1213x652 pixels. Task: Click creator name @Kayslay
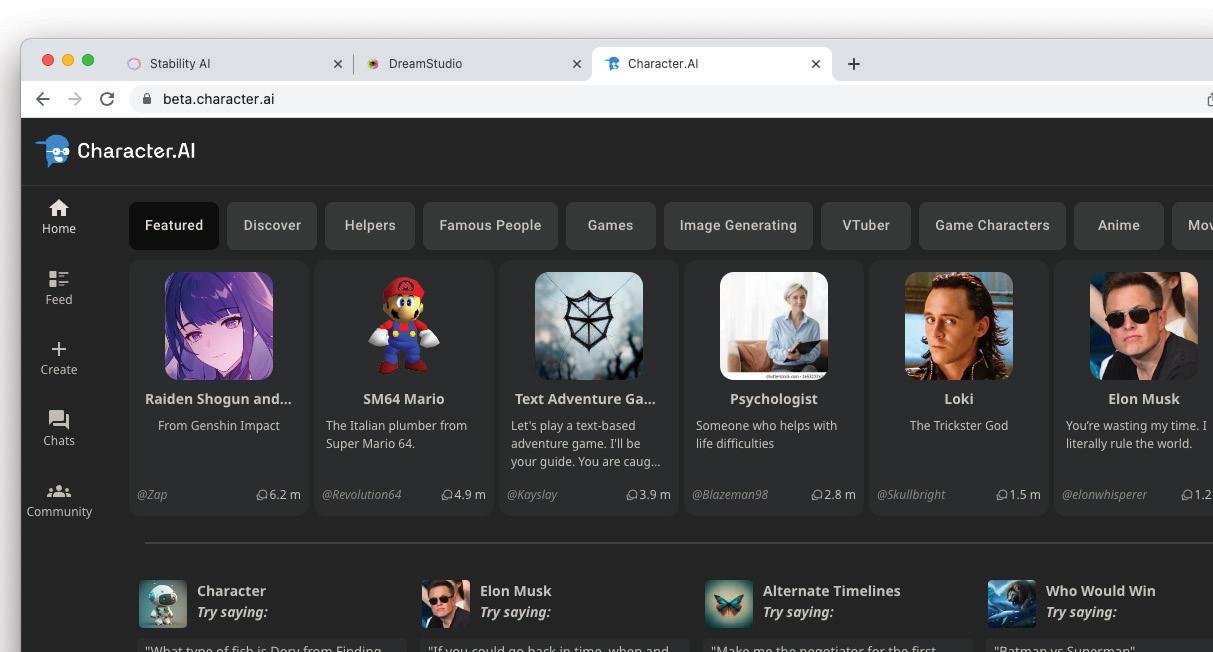tap(532, 495)
